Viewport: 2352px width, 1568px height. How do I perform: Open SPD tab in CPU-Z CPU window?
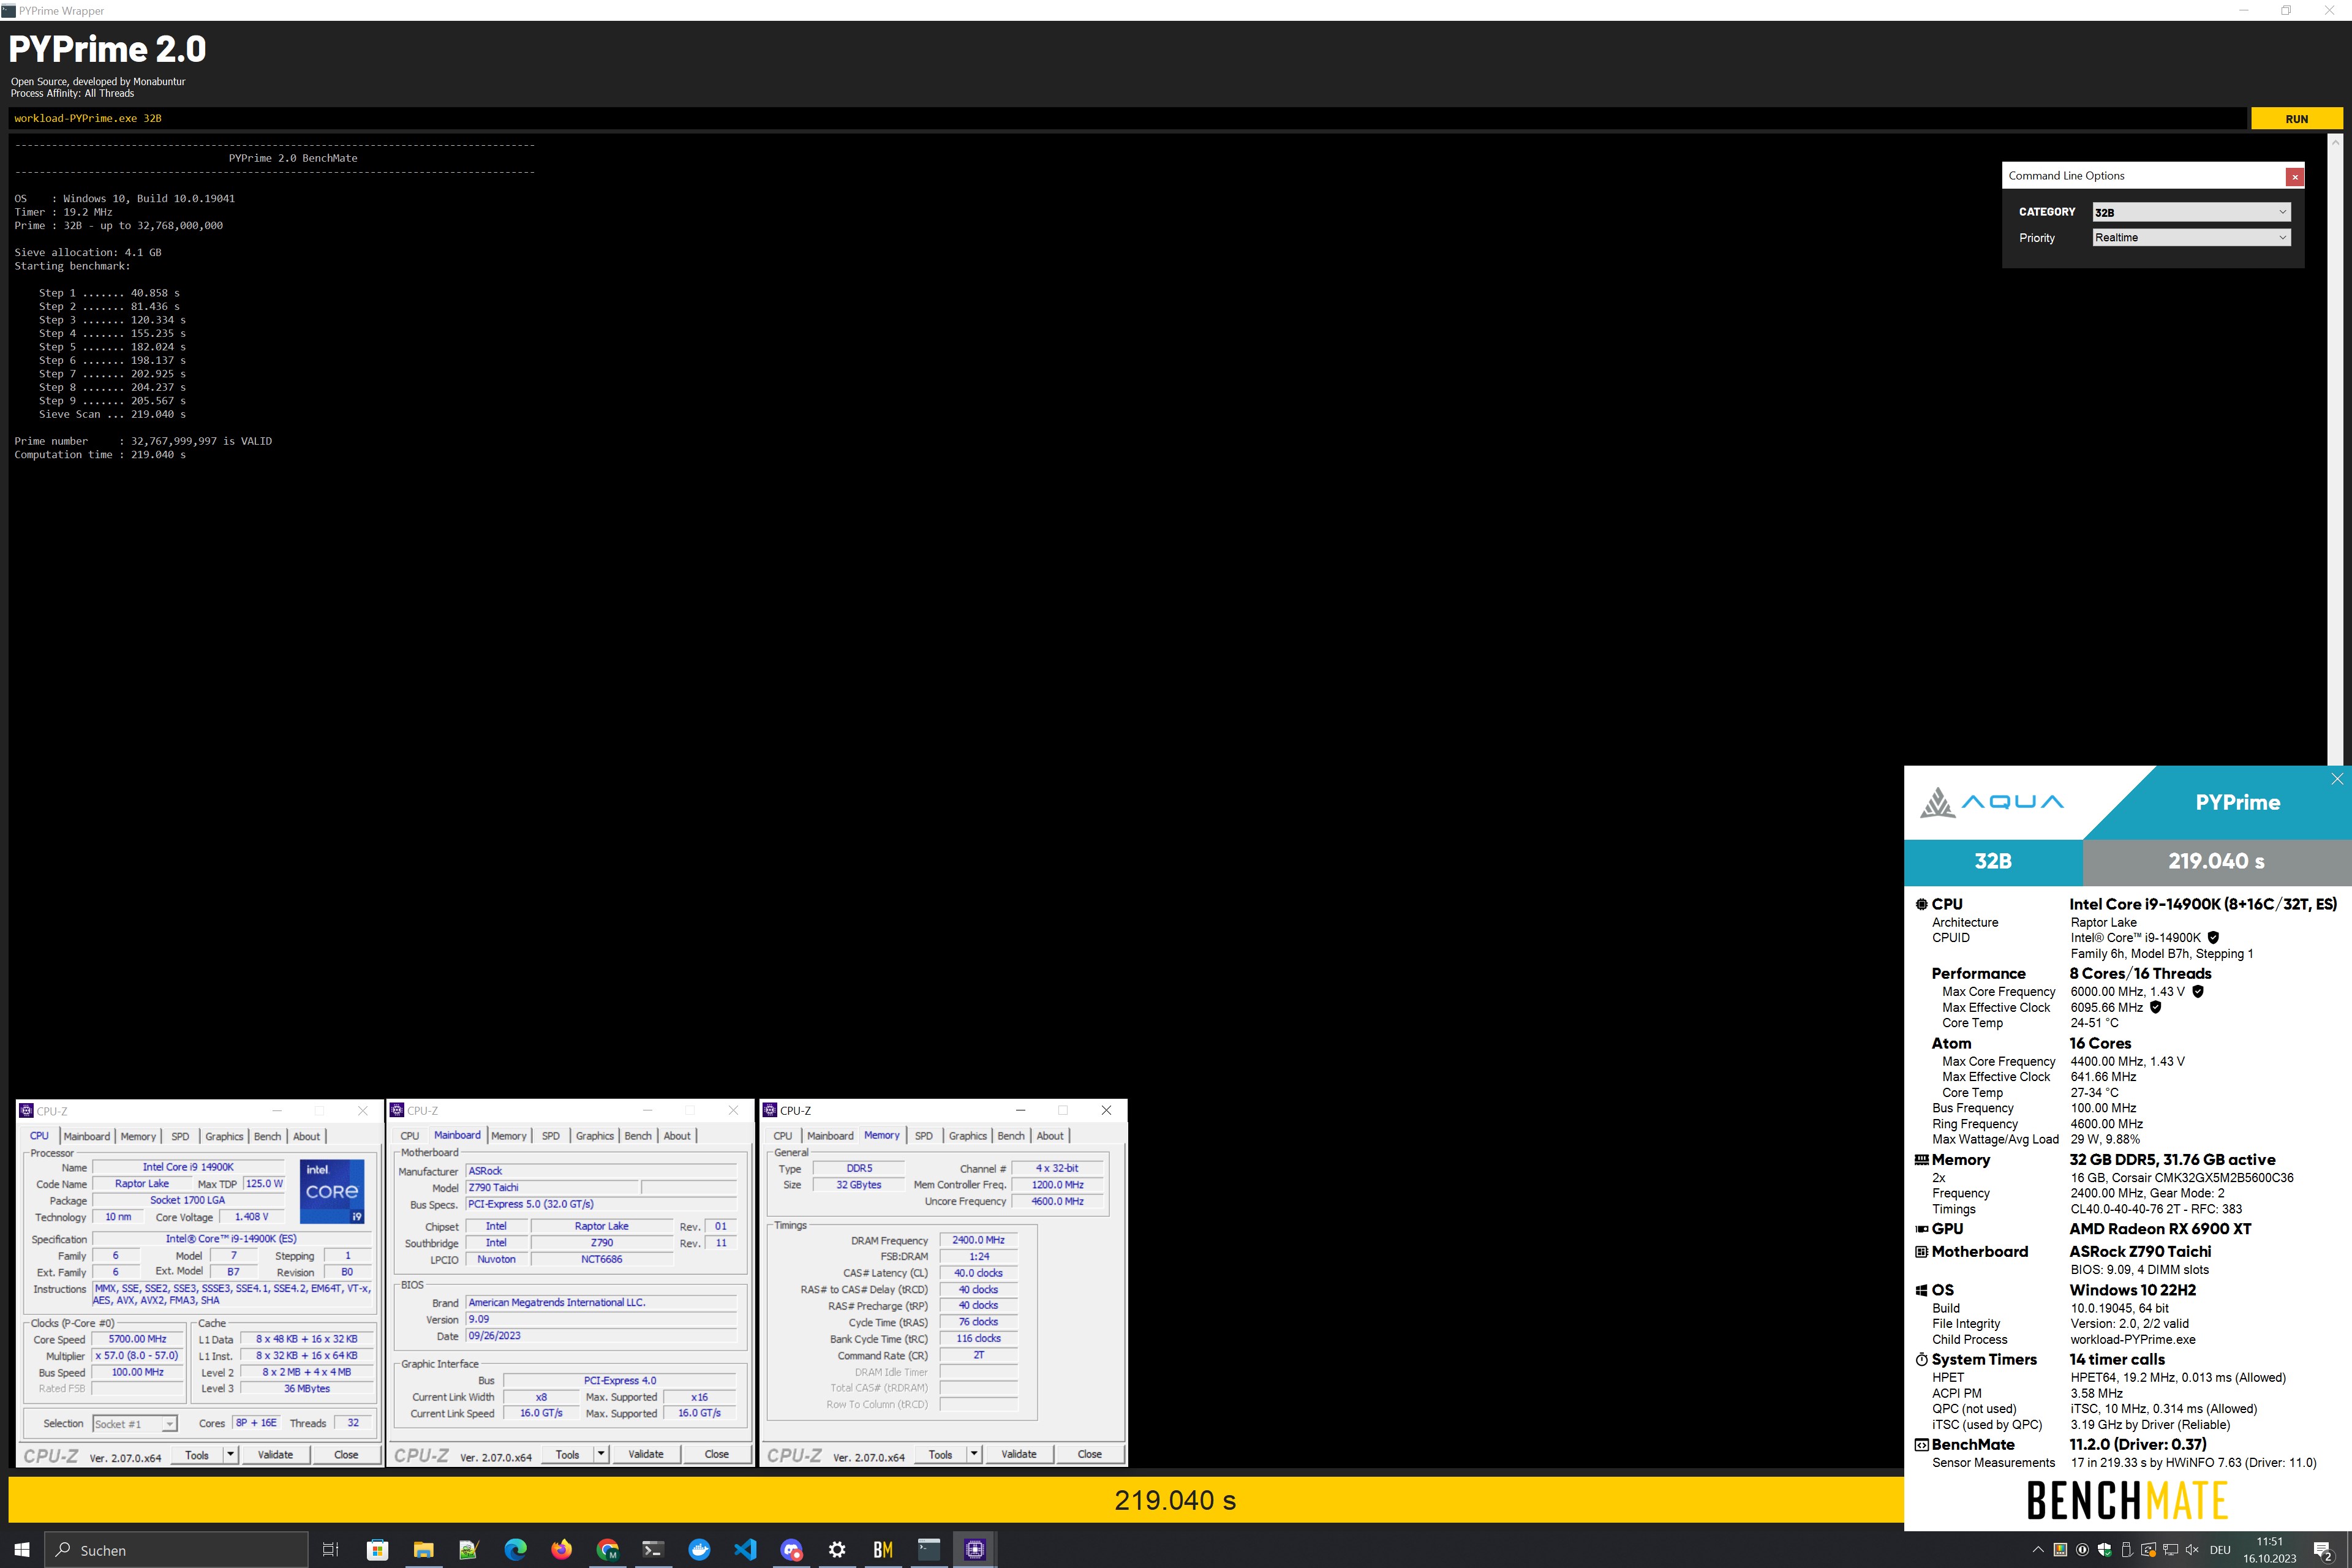tap(180, 1136)
